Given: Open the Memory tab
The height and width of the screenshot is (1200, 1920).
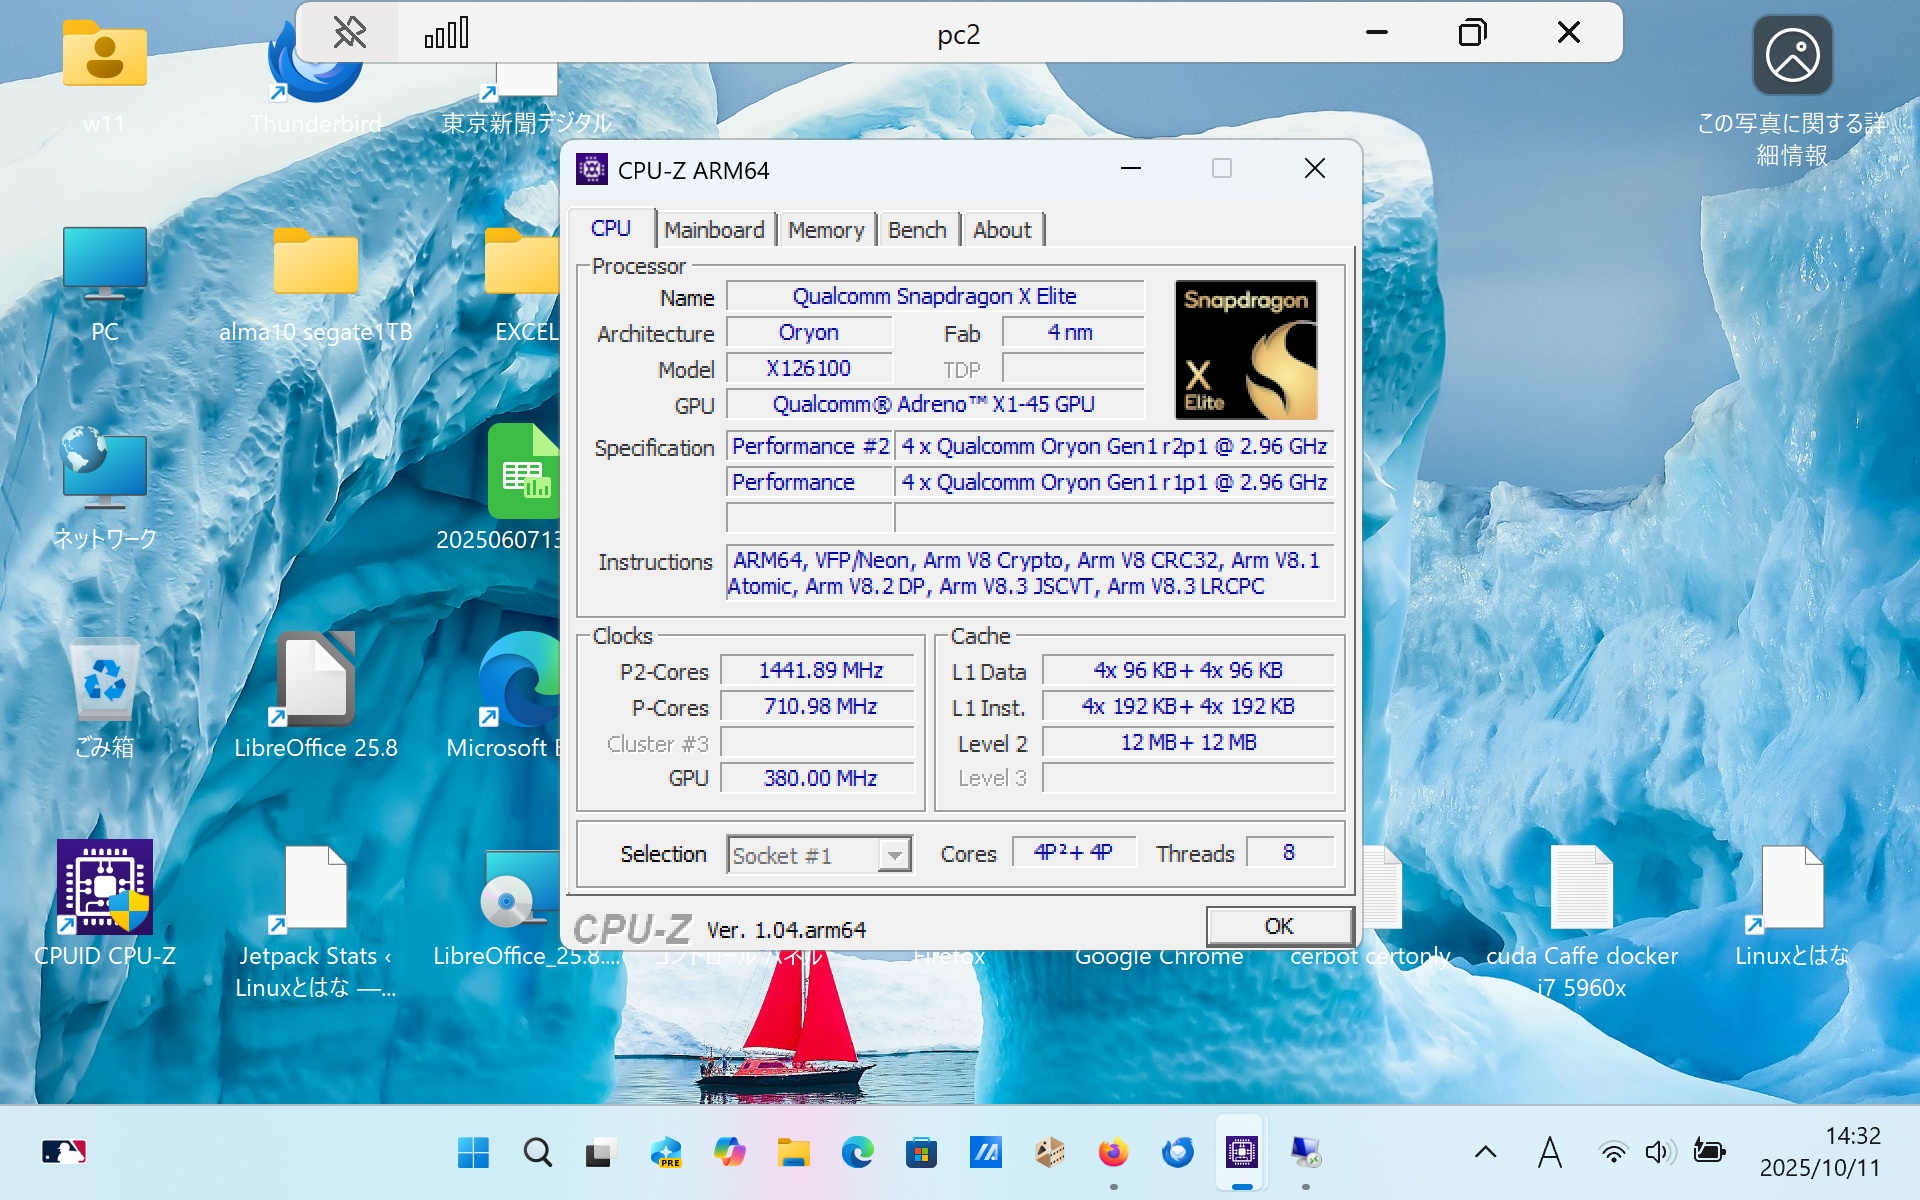Looking at the screenshot, I should click(825, 230).
